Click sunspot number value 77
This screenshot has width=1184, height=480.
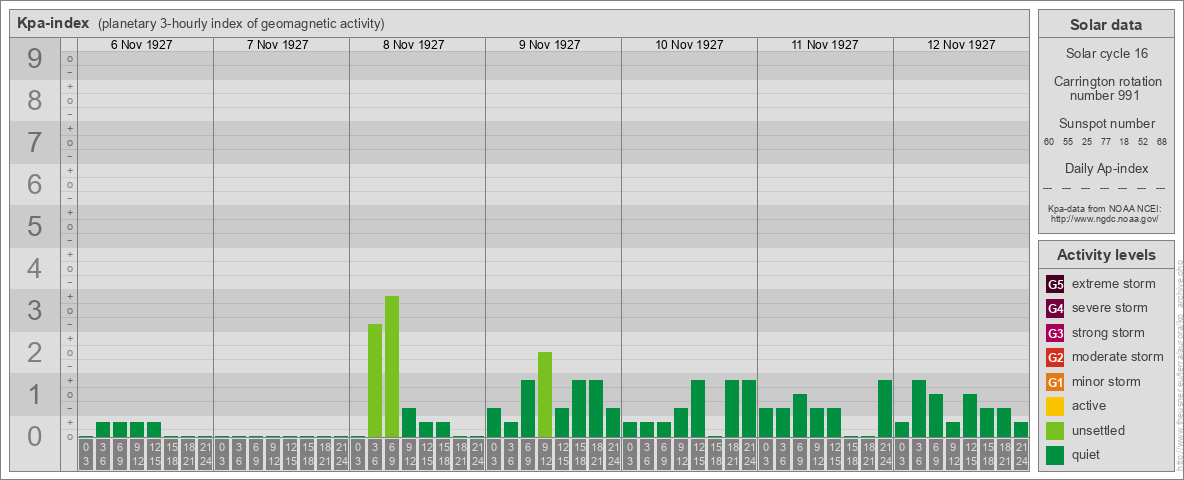(1105, 142)
